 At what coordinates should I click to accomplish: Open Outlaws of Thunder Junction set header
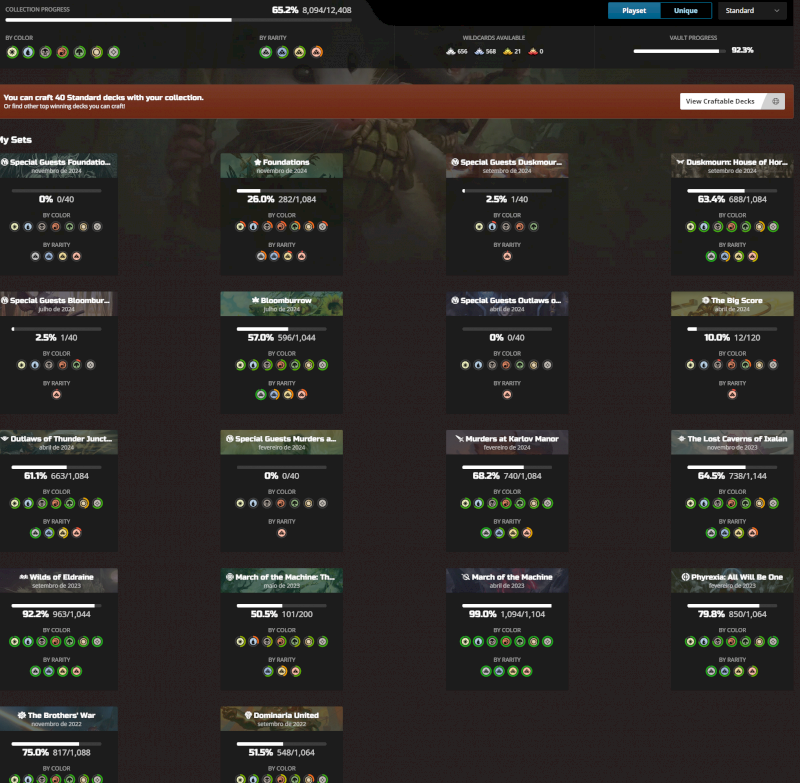click(59, 442)
